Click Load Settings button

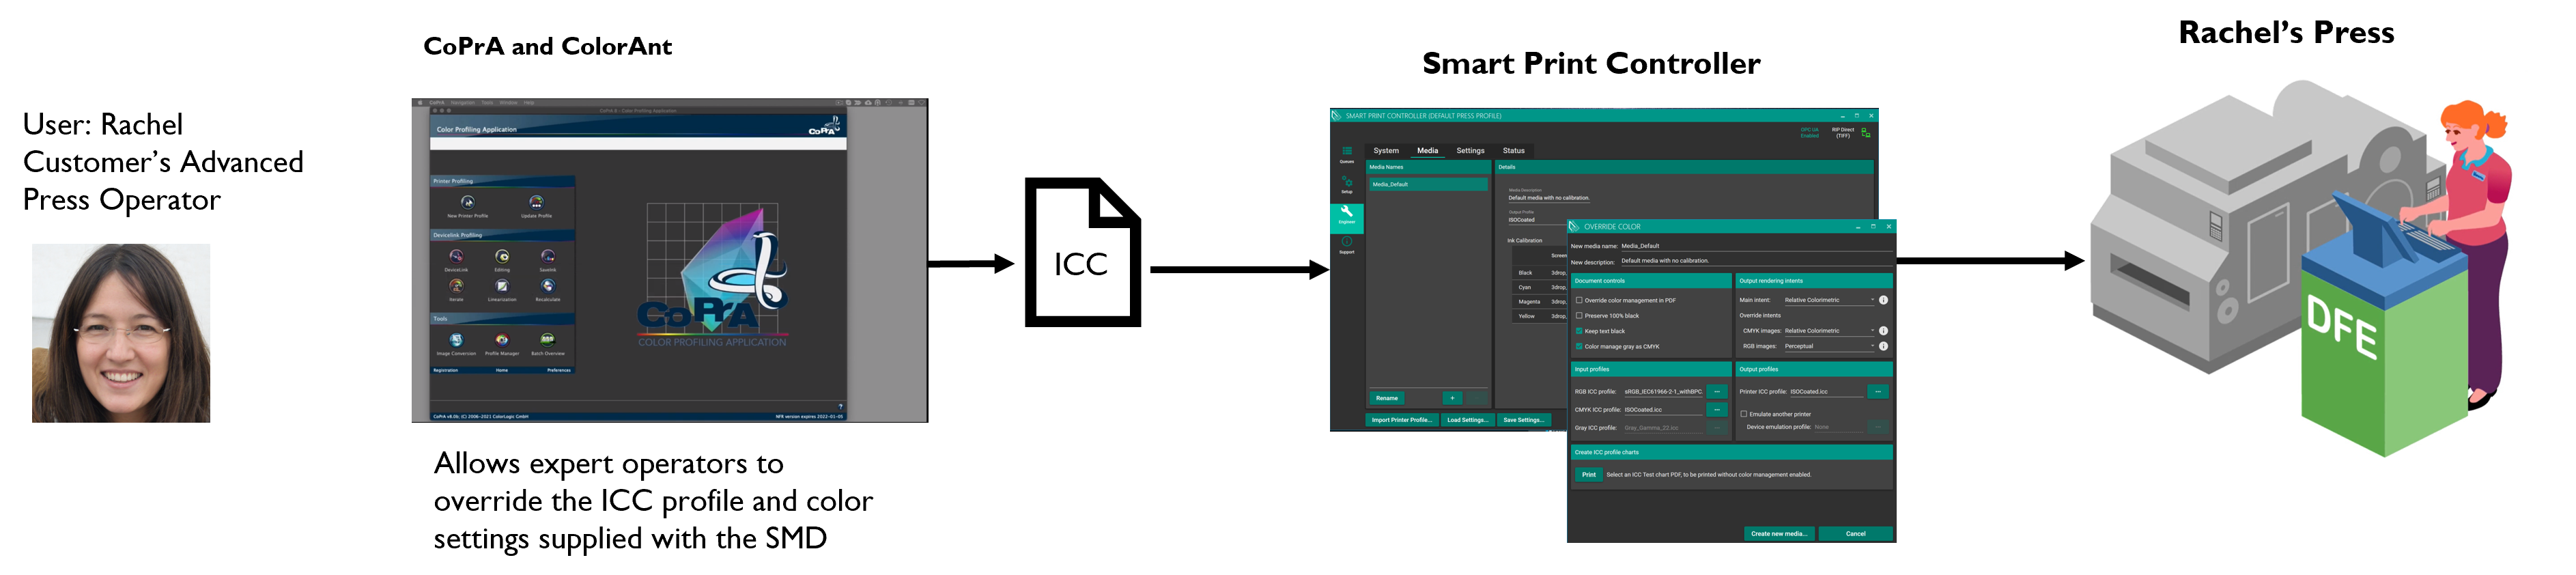(1467, 420)
